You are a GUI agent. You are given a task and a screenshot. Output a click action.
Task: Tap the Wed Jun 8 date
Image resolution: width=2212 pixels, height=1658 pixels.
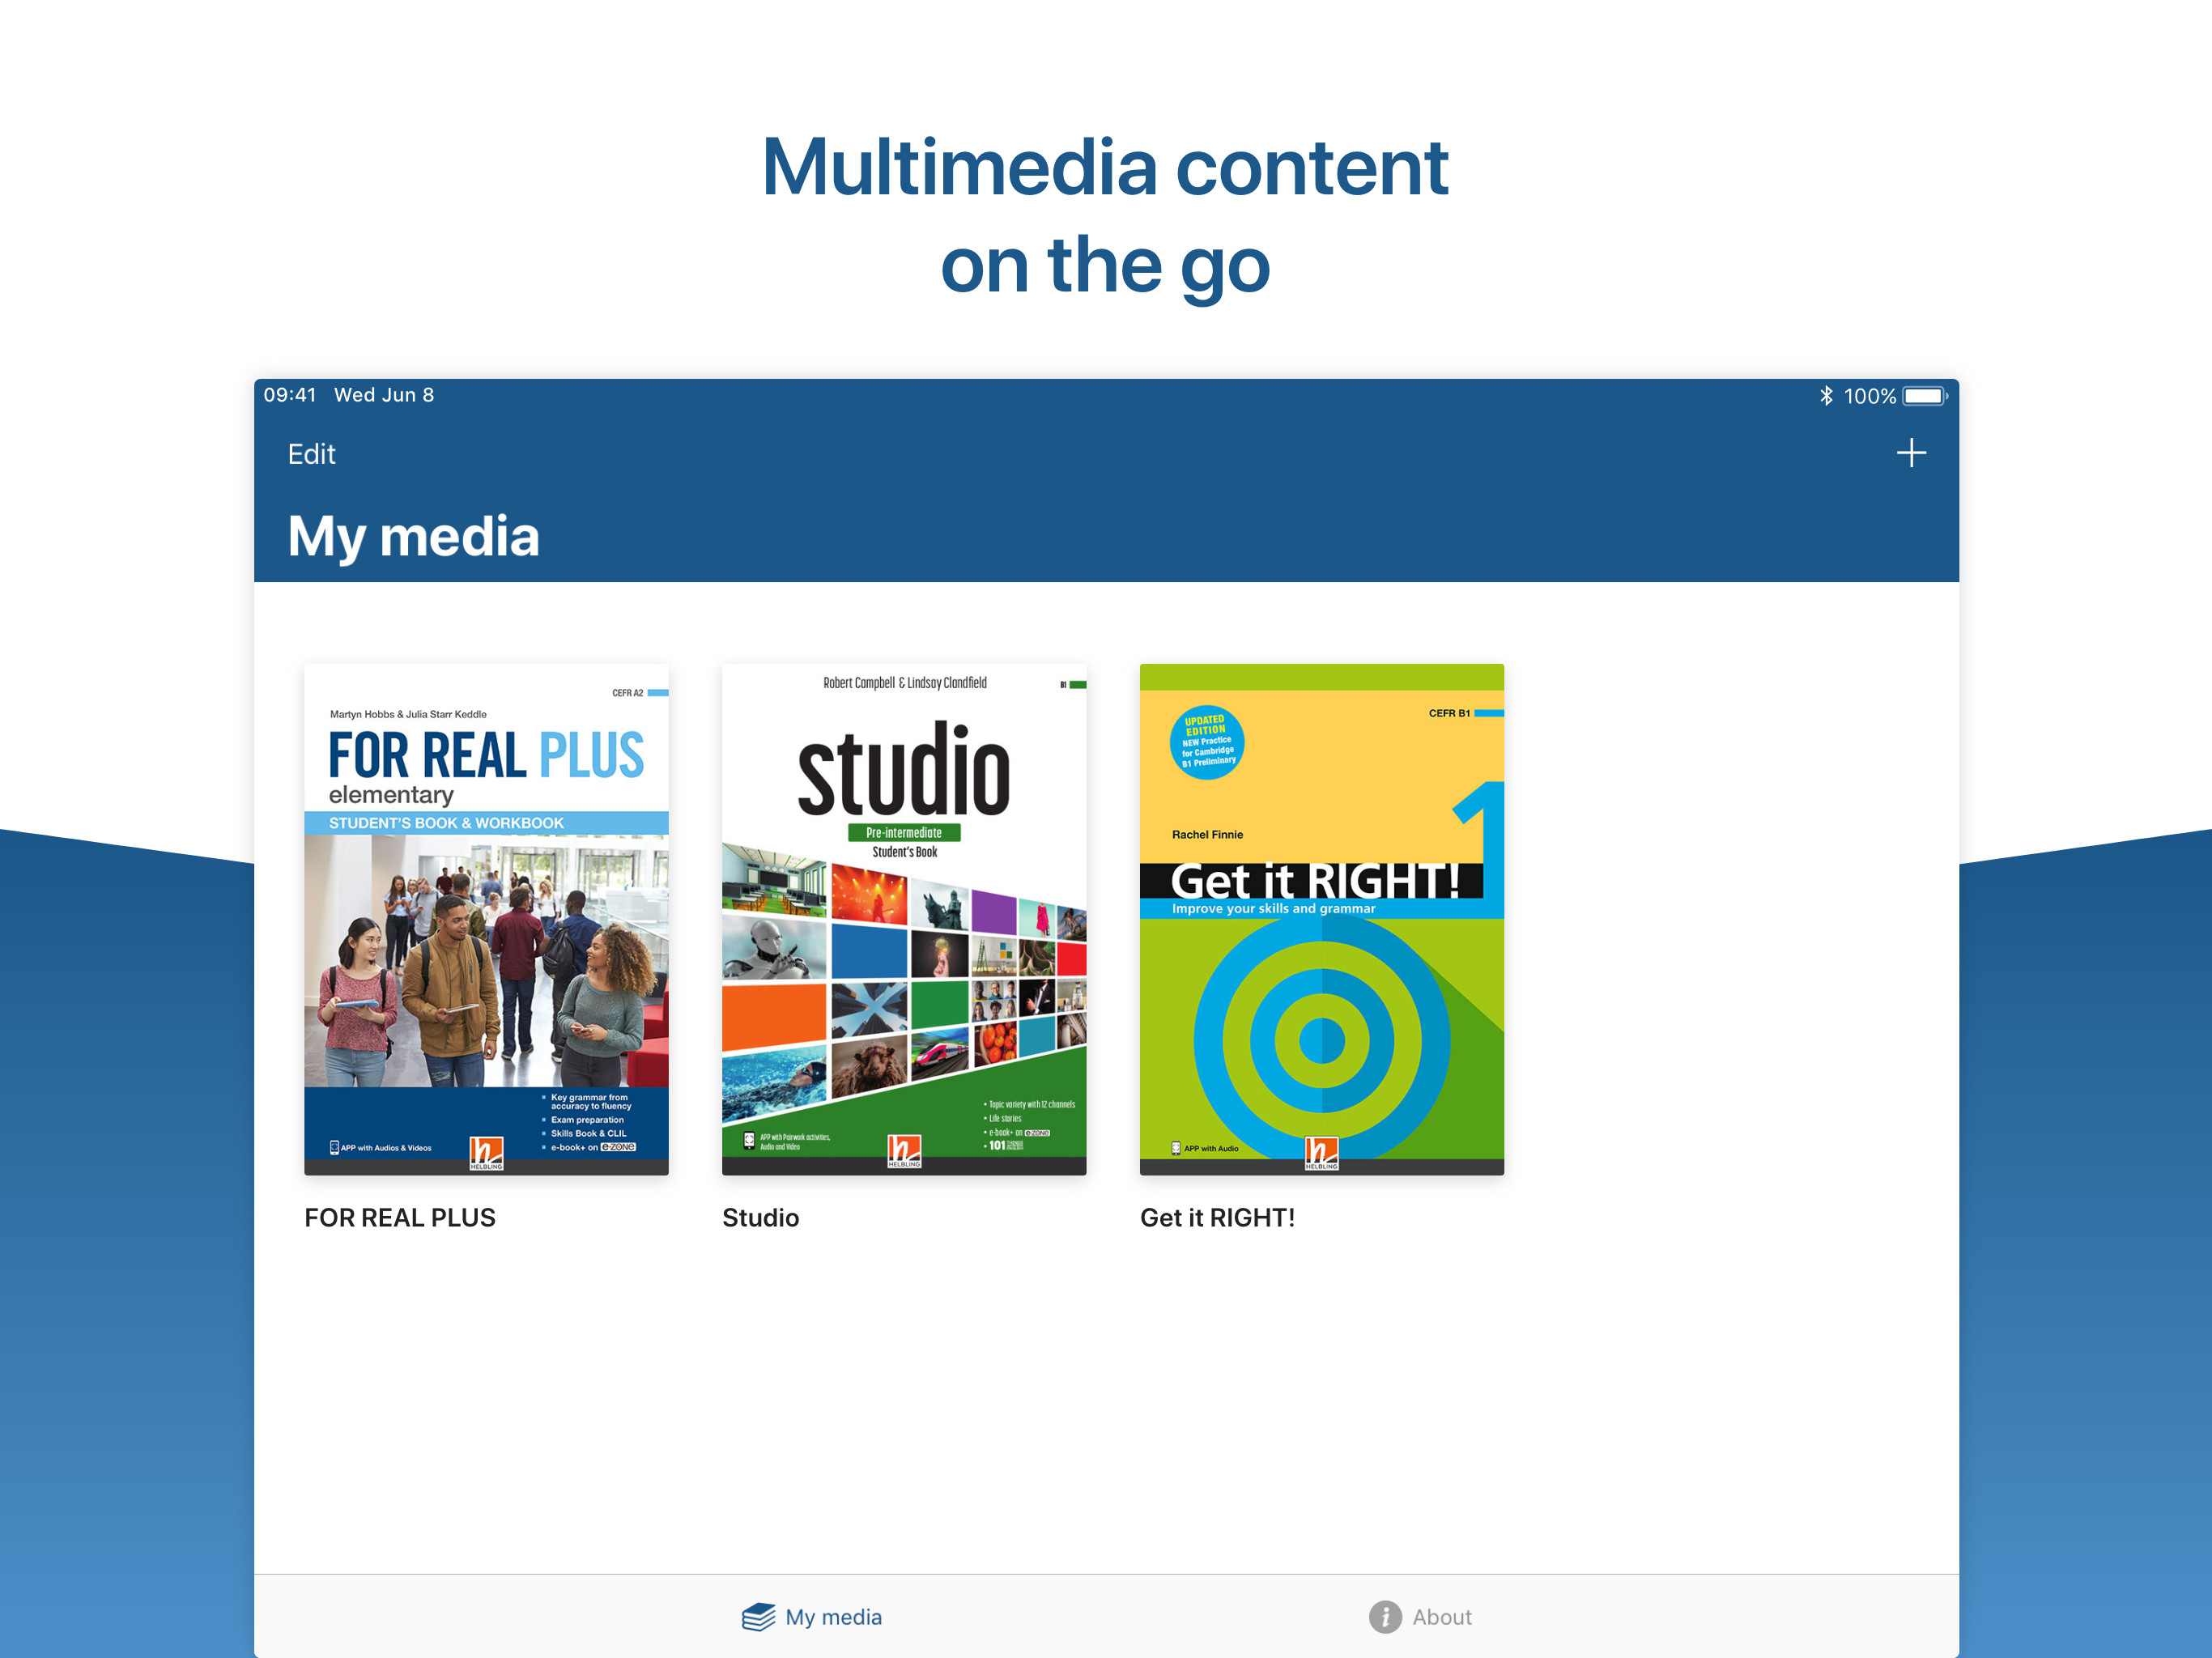384,395
